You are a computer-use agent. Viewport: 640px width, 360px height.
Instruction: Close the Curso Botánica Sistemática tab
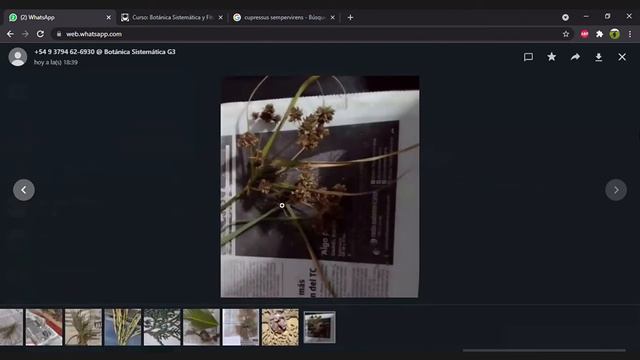tap(220, 18)
